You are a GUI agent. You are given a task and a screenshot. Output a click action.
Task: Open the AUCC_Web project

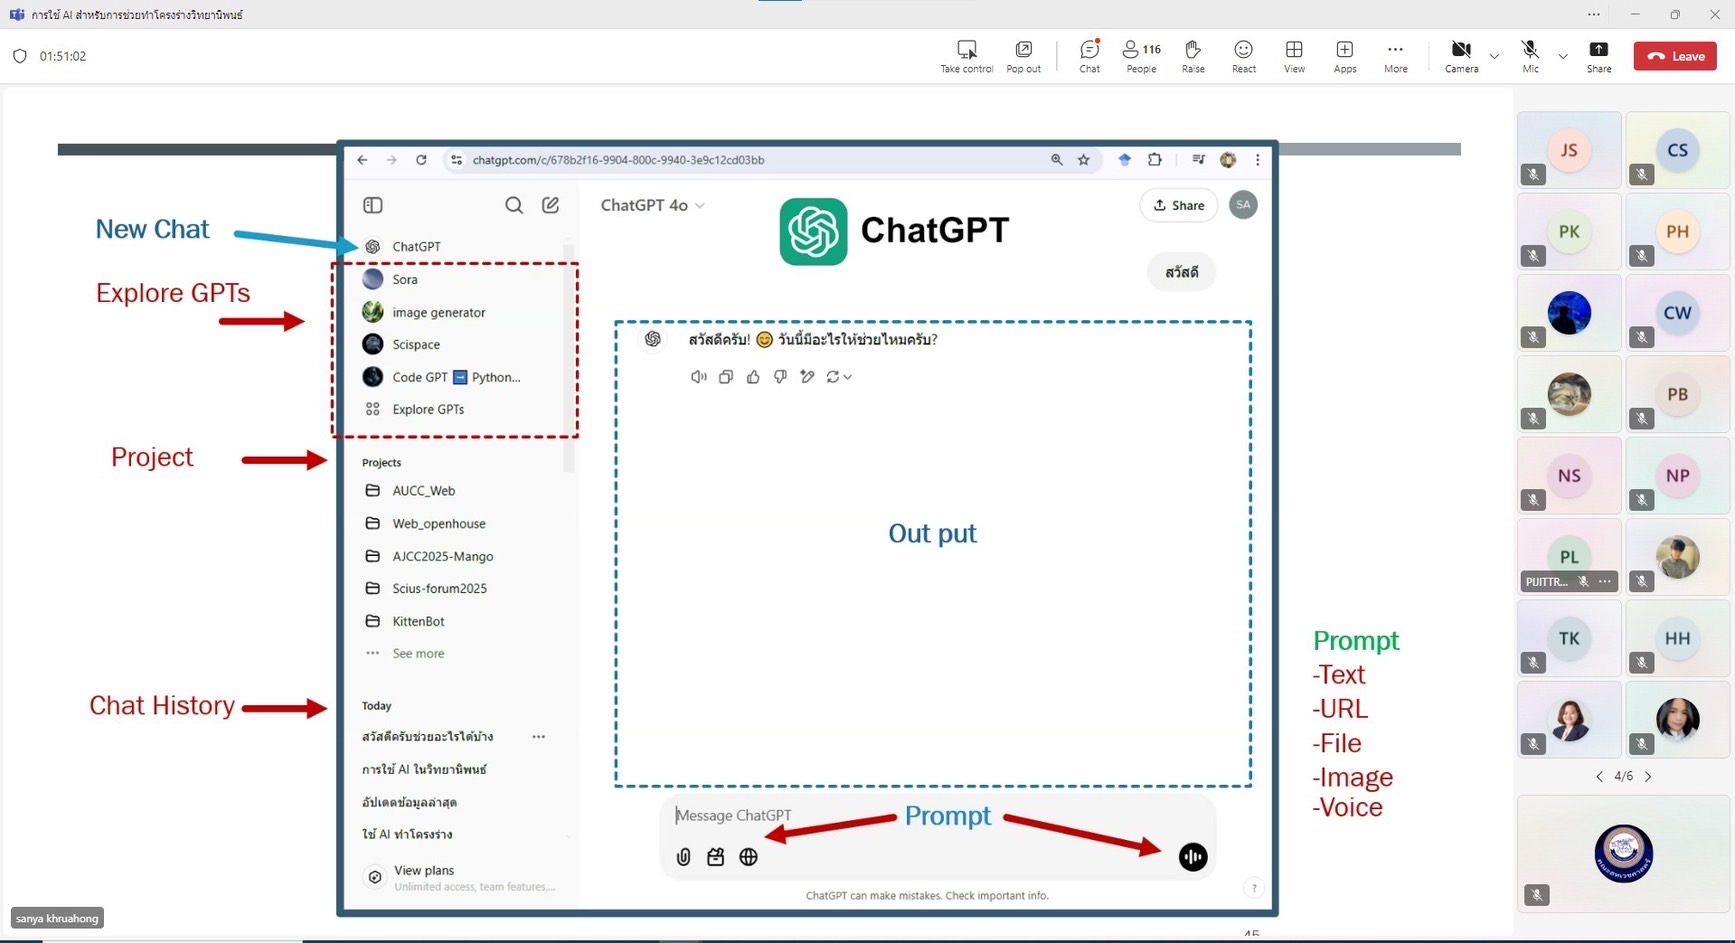coord(423,491)
